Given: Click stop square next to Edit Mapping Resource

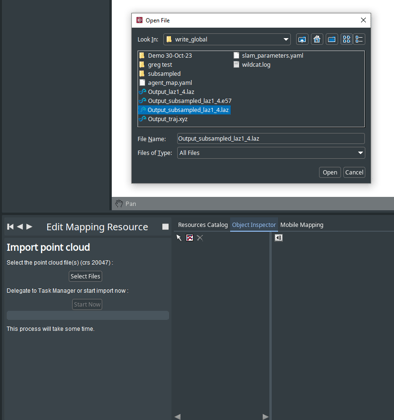Looking at the screenshot, I should point(165,227).
